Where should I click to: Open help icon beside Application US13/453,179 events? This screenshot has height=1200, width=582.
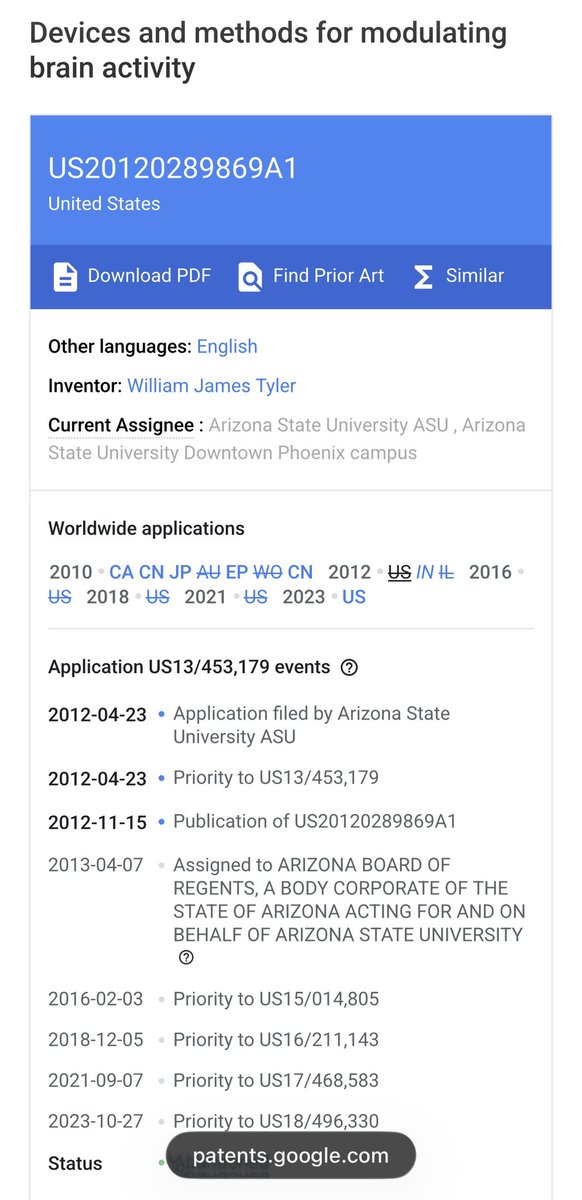349,667
